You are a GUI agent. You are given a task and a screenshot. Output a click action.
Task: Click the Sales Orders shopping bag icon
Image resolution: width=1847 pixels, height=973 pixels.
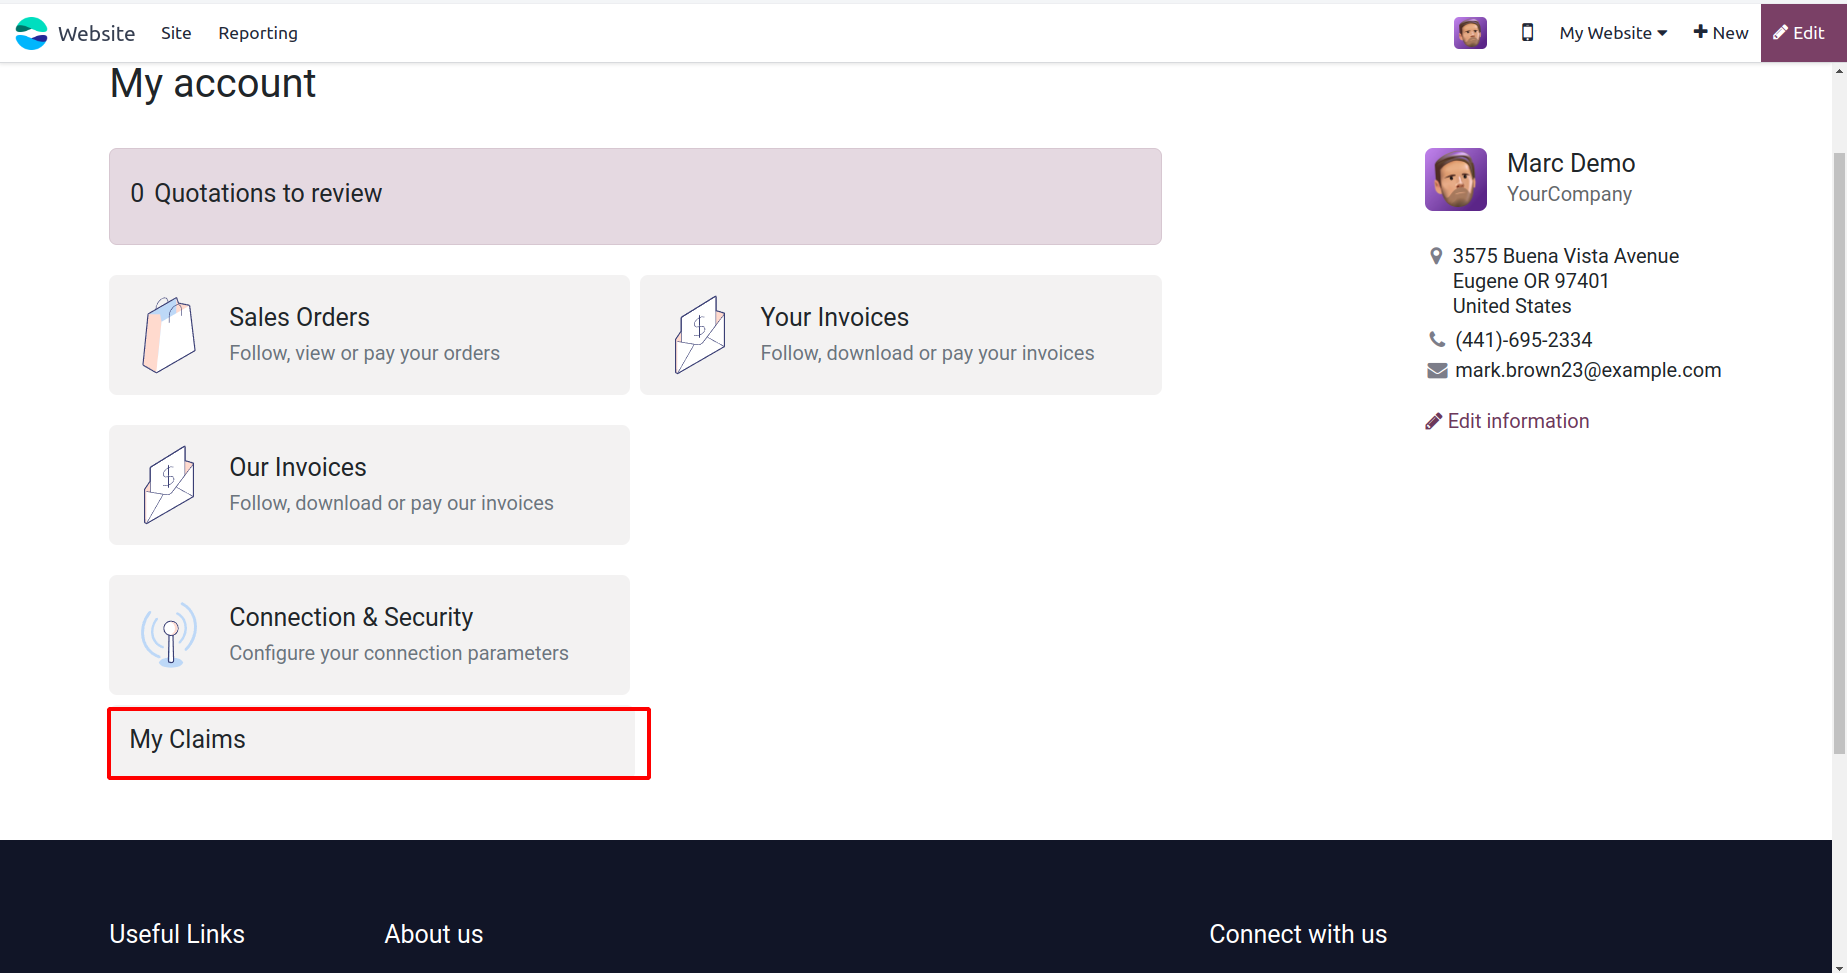(x=169, y=335)
